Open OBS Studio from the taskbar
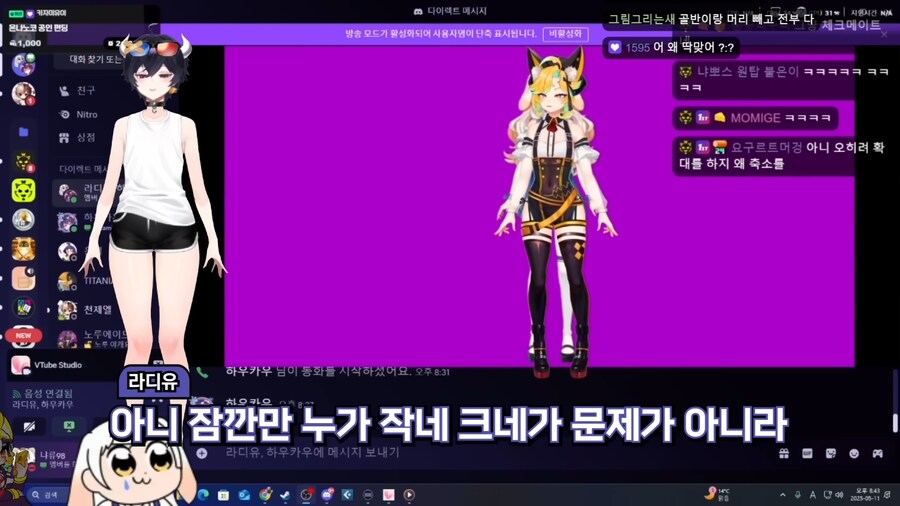The image size is (900, 506). [306, 495]
